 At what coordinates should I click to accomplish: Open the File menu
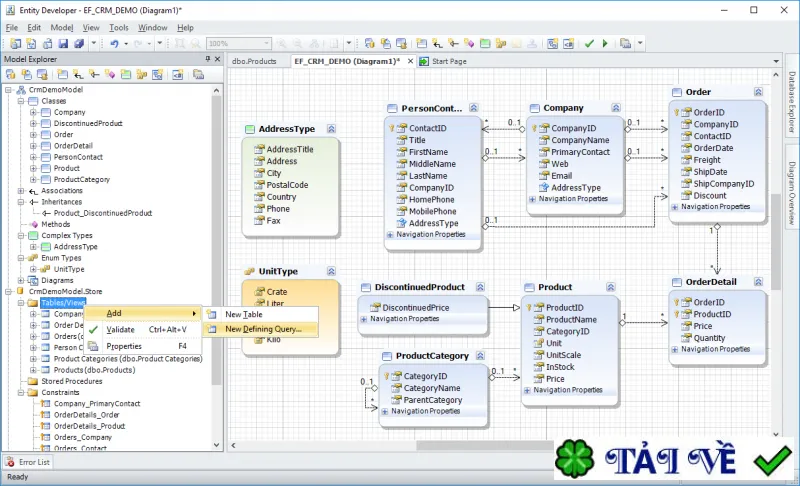(12, 28)
